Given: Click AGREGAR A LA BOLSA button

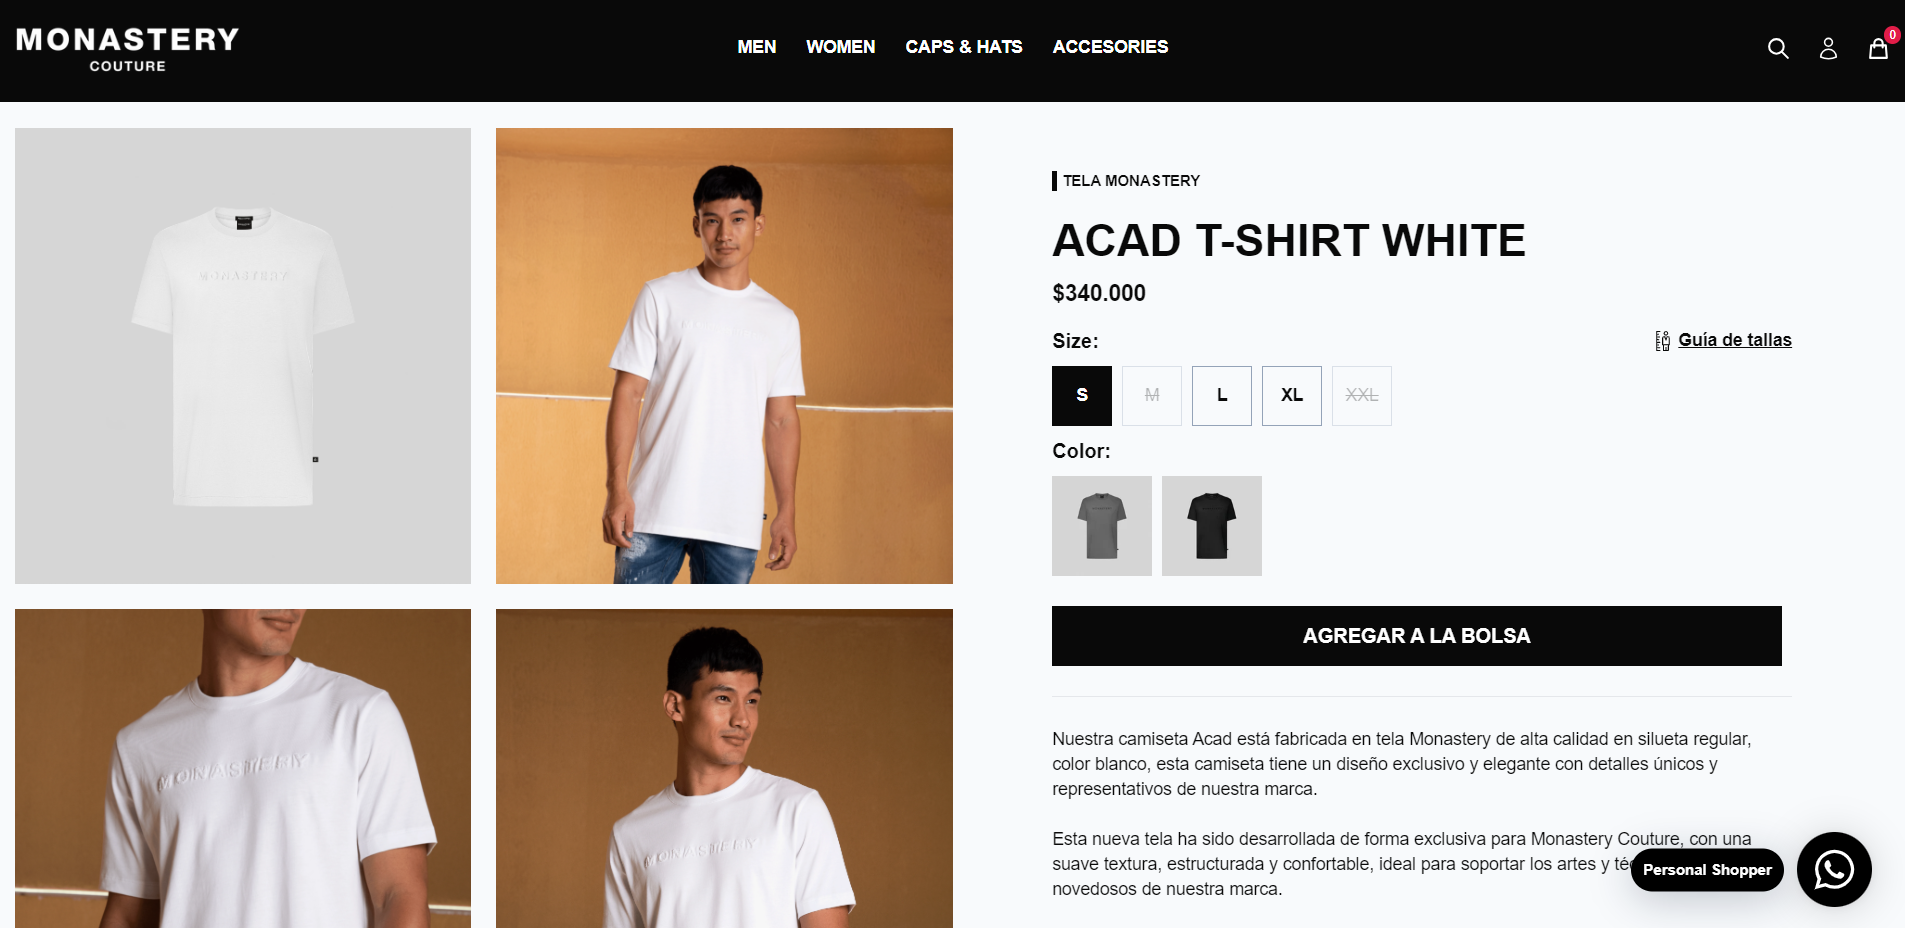Looking at the screenshot, I should [1417, 636].
